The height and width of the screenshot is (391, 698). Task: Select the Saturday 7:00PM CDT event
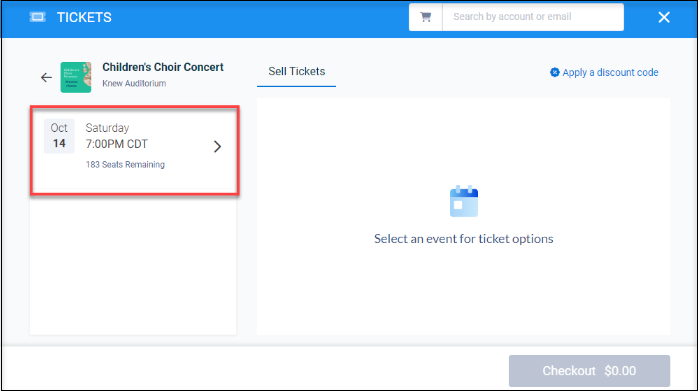pyautogui.click(x=134, y=150)
